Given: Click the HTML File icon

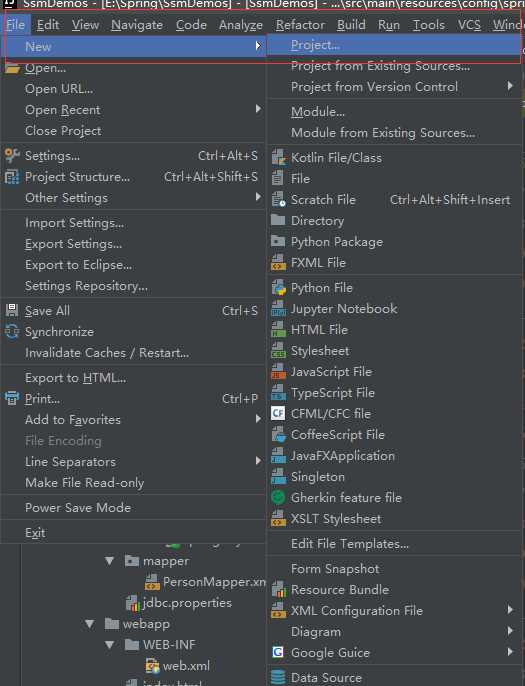Looking at the screenshot, I should click(x=278, y=329).
